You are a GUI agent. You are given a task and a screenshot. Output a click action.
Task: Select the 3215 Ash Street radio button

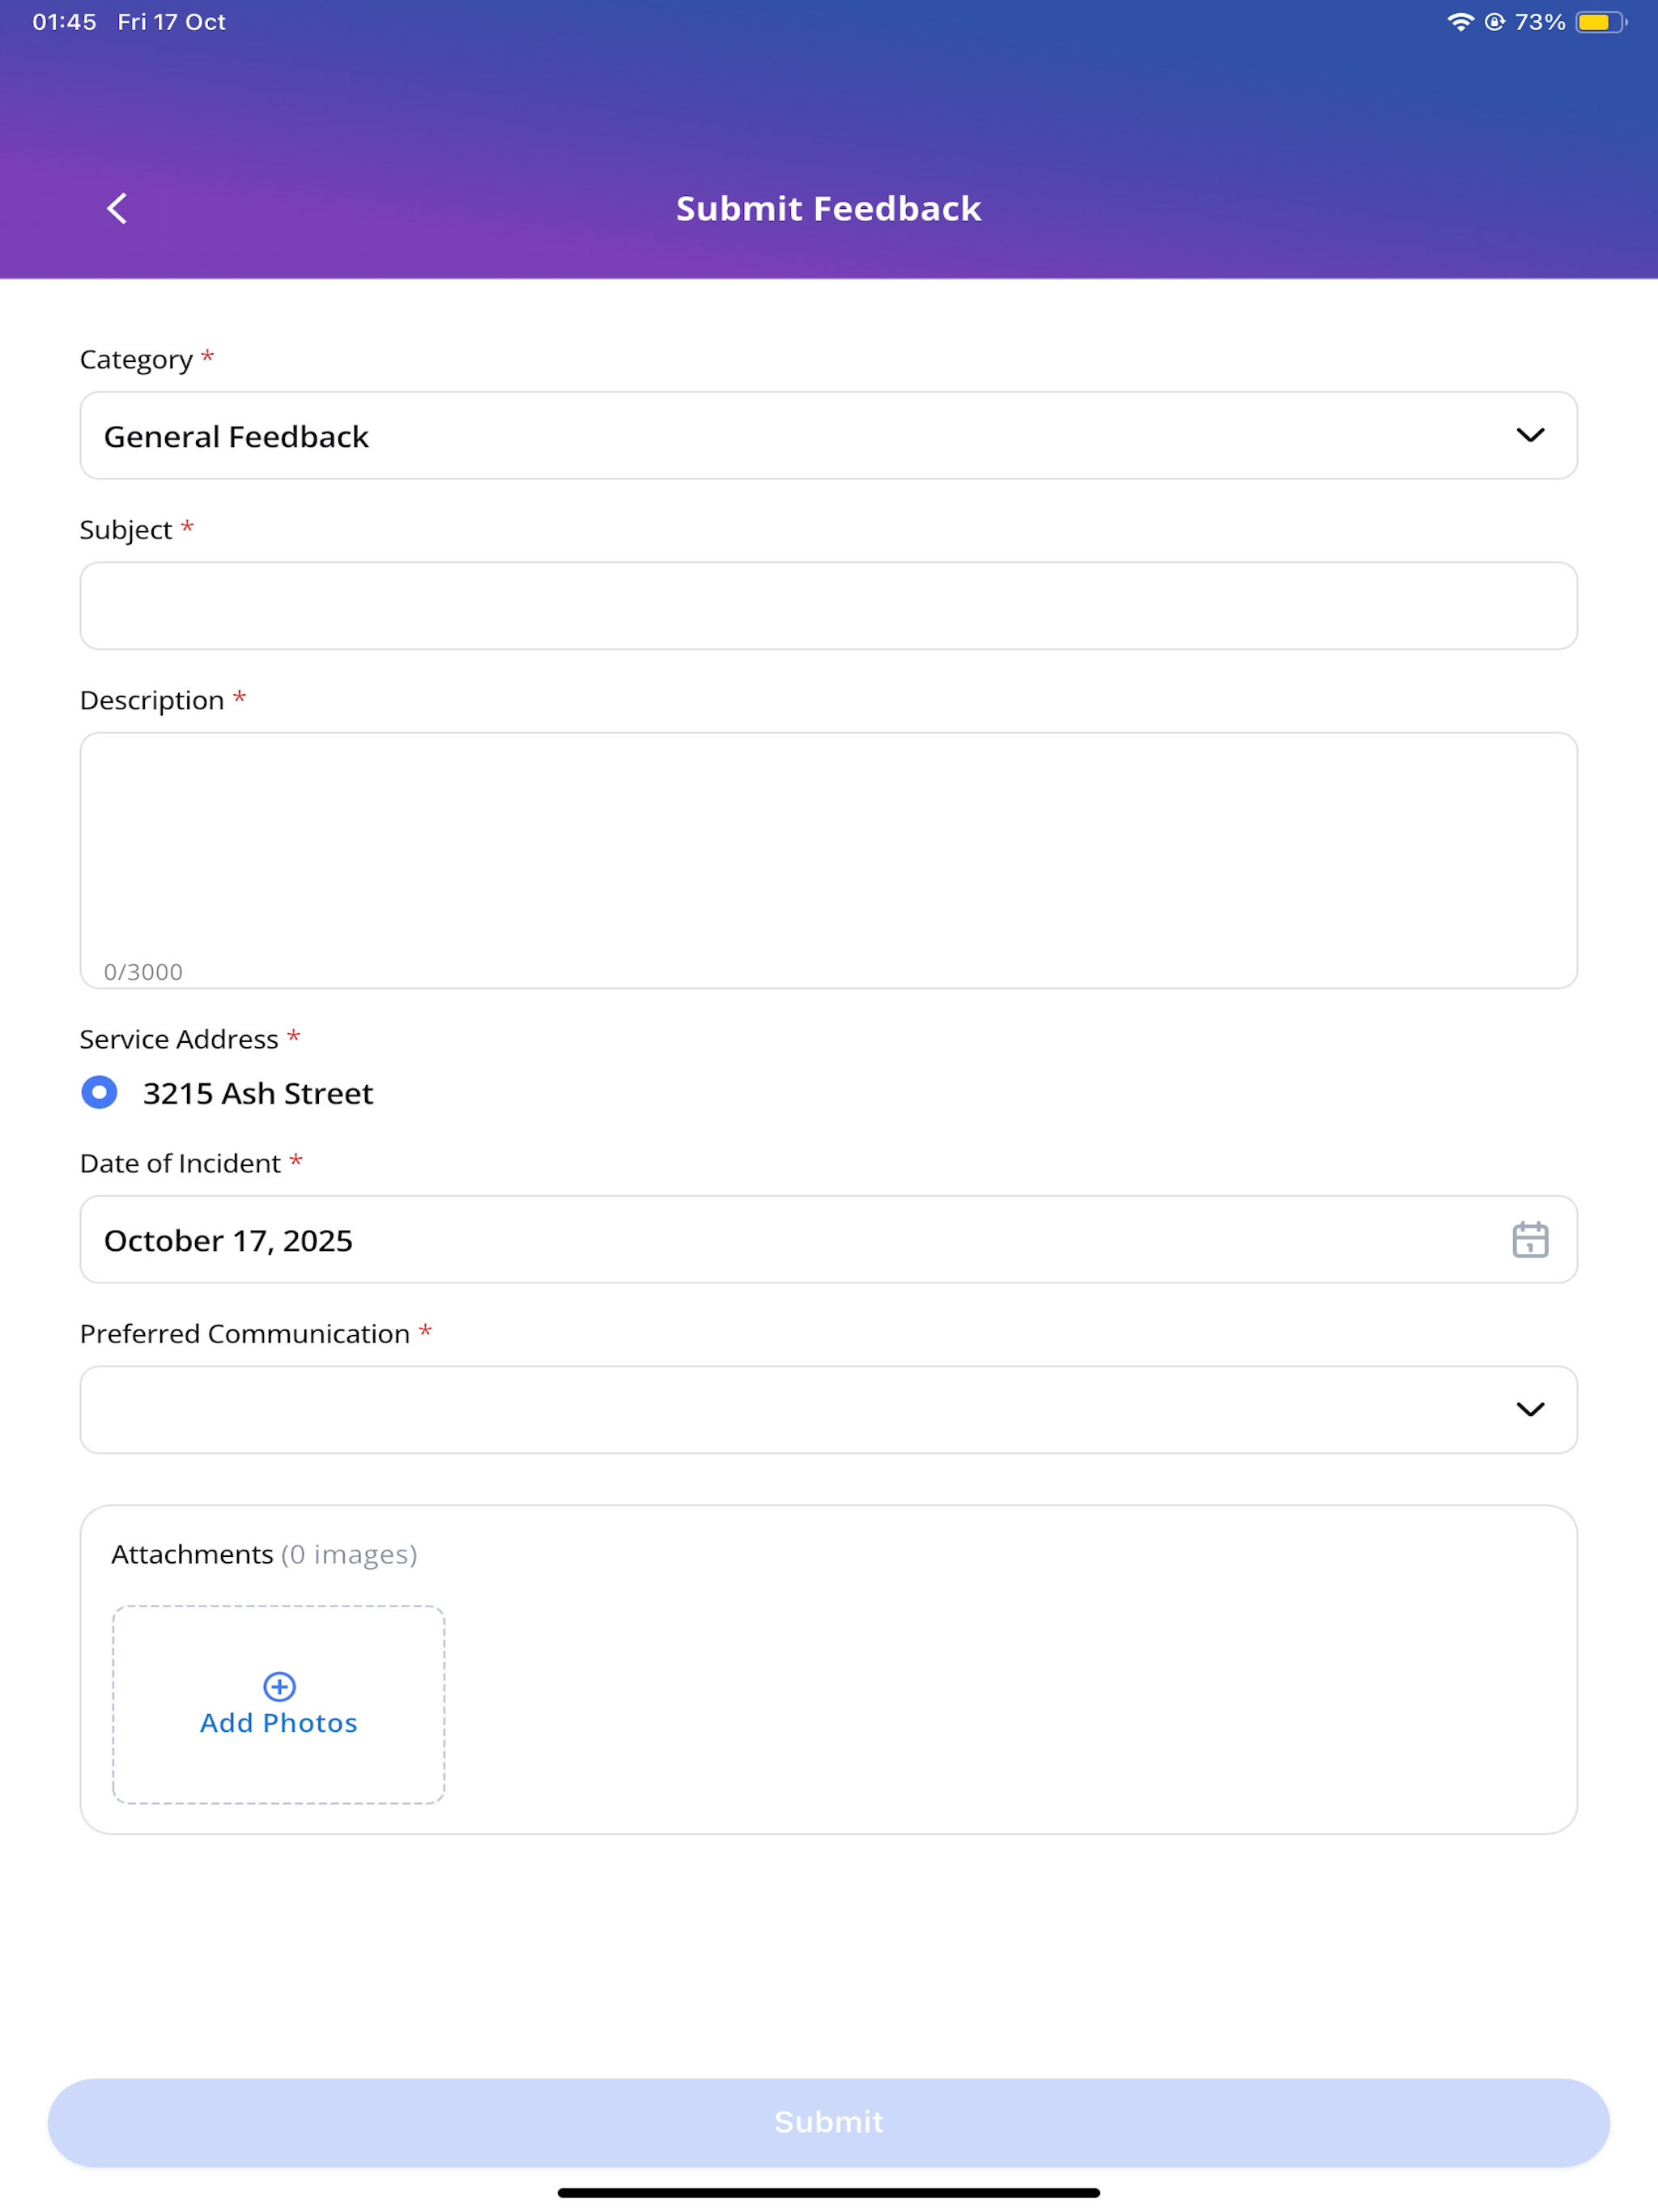point(99,1093)
